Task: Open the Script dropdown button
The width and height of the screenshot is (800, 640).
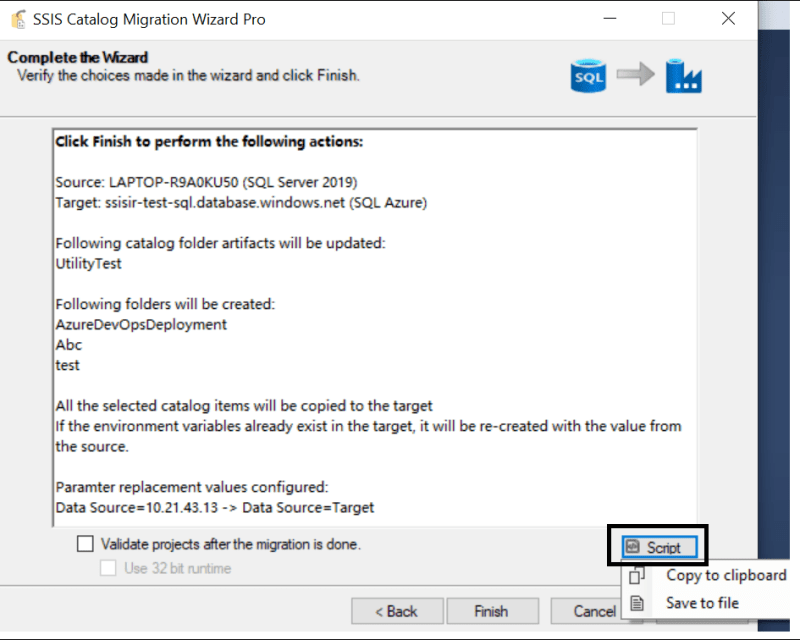Action: coord(659,547)
